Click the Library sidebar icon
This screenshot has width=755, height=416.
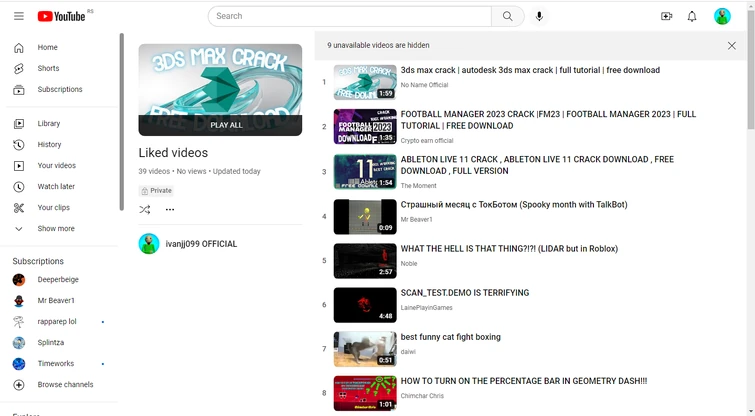[19, 124]
